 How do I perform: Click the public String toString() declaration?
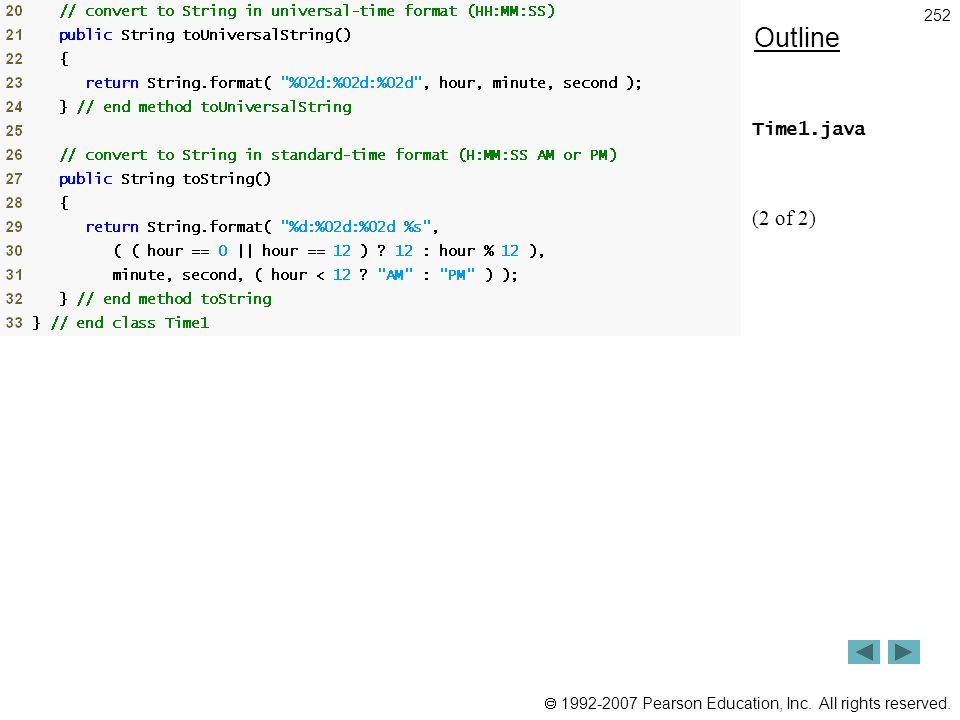point(165,179)
